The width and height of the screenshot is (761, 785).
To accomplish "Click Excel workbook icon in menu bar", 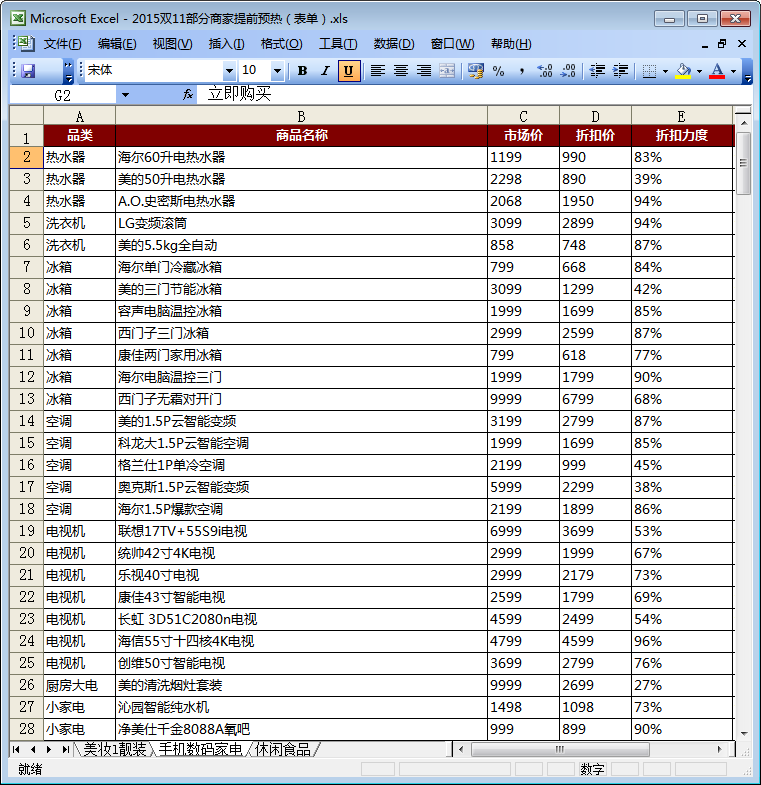I will pos(26,44).
